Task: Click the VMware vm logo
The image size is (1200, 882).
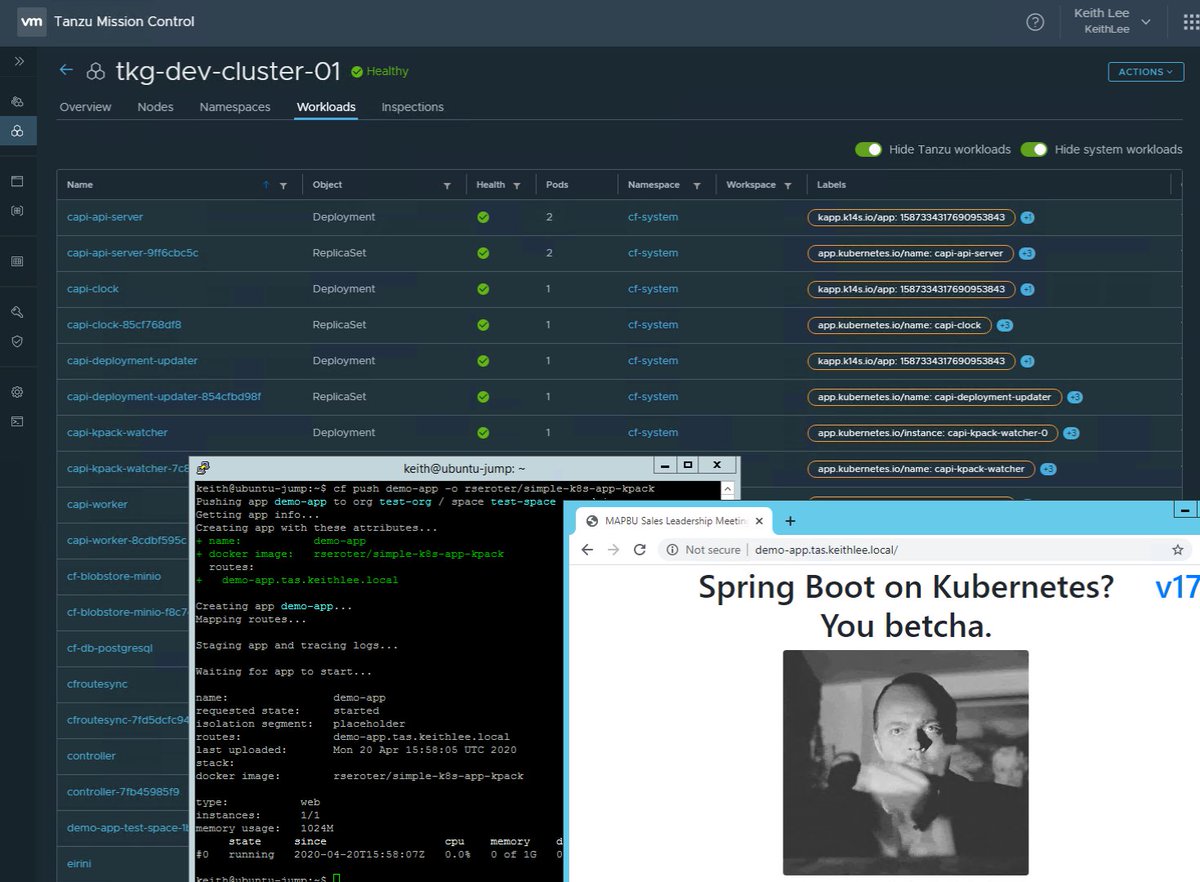Action: (32, 22)
